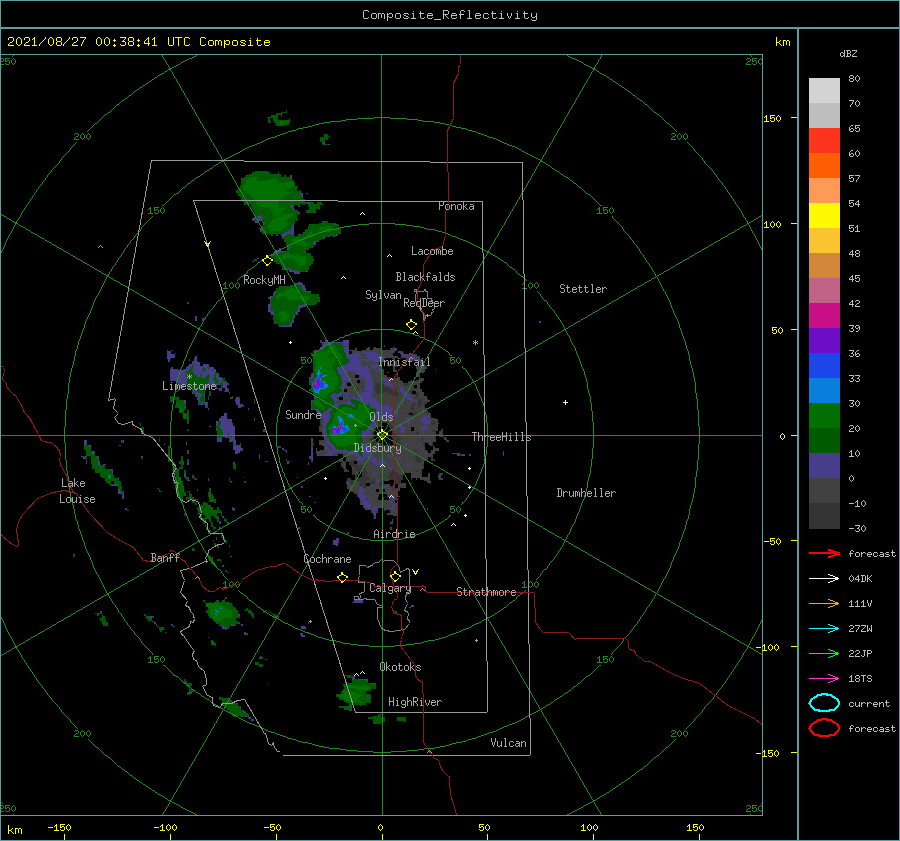Click the yellow radar-site diamond at Olds
This screenshot has width=900, height=841.
point(382,435)
